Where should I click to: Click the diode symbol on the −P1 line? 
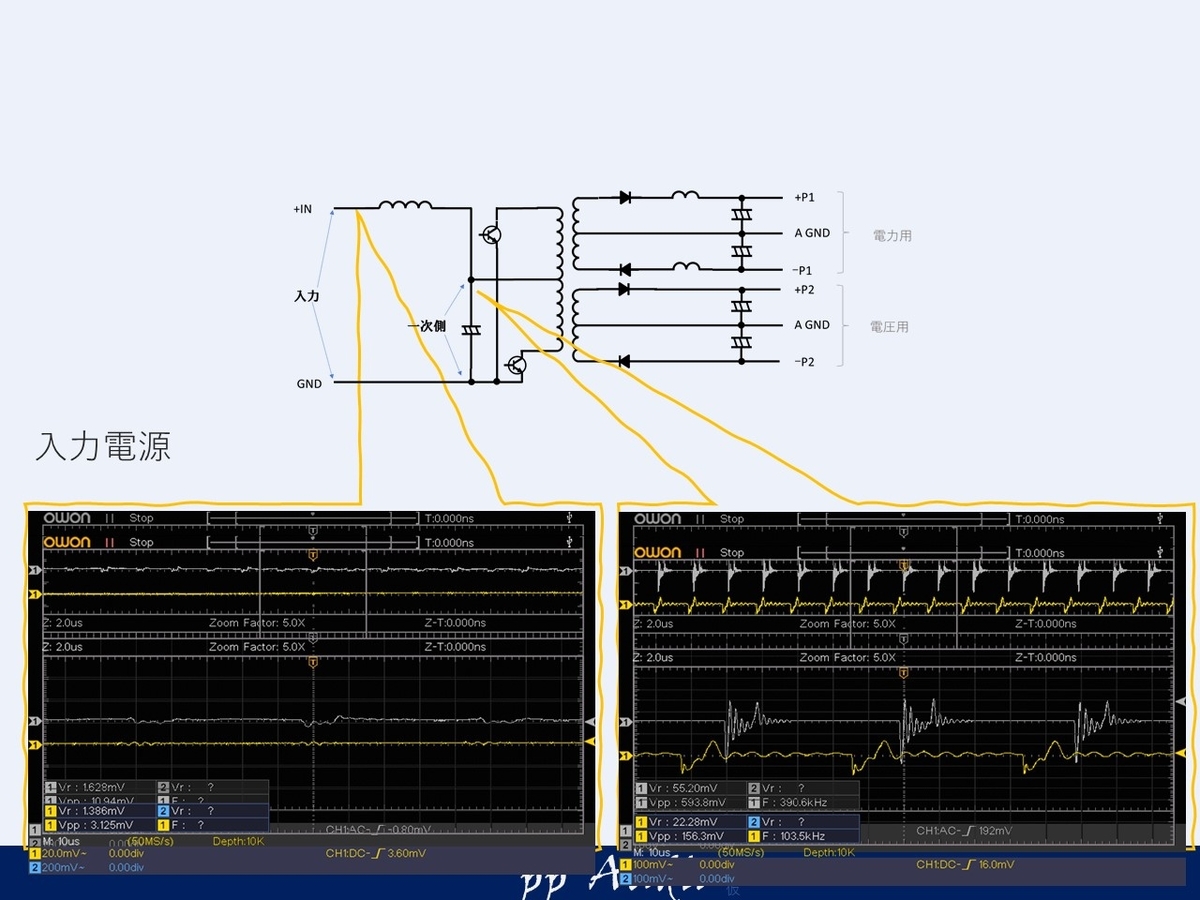[x=625, y=269]
